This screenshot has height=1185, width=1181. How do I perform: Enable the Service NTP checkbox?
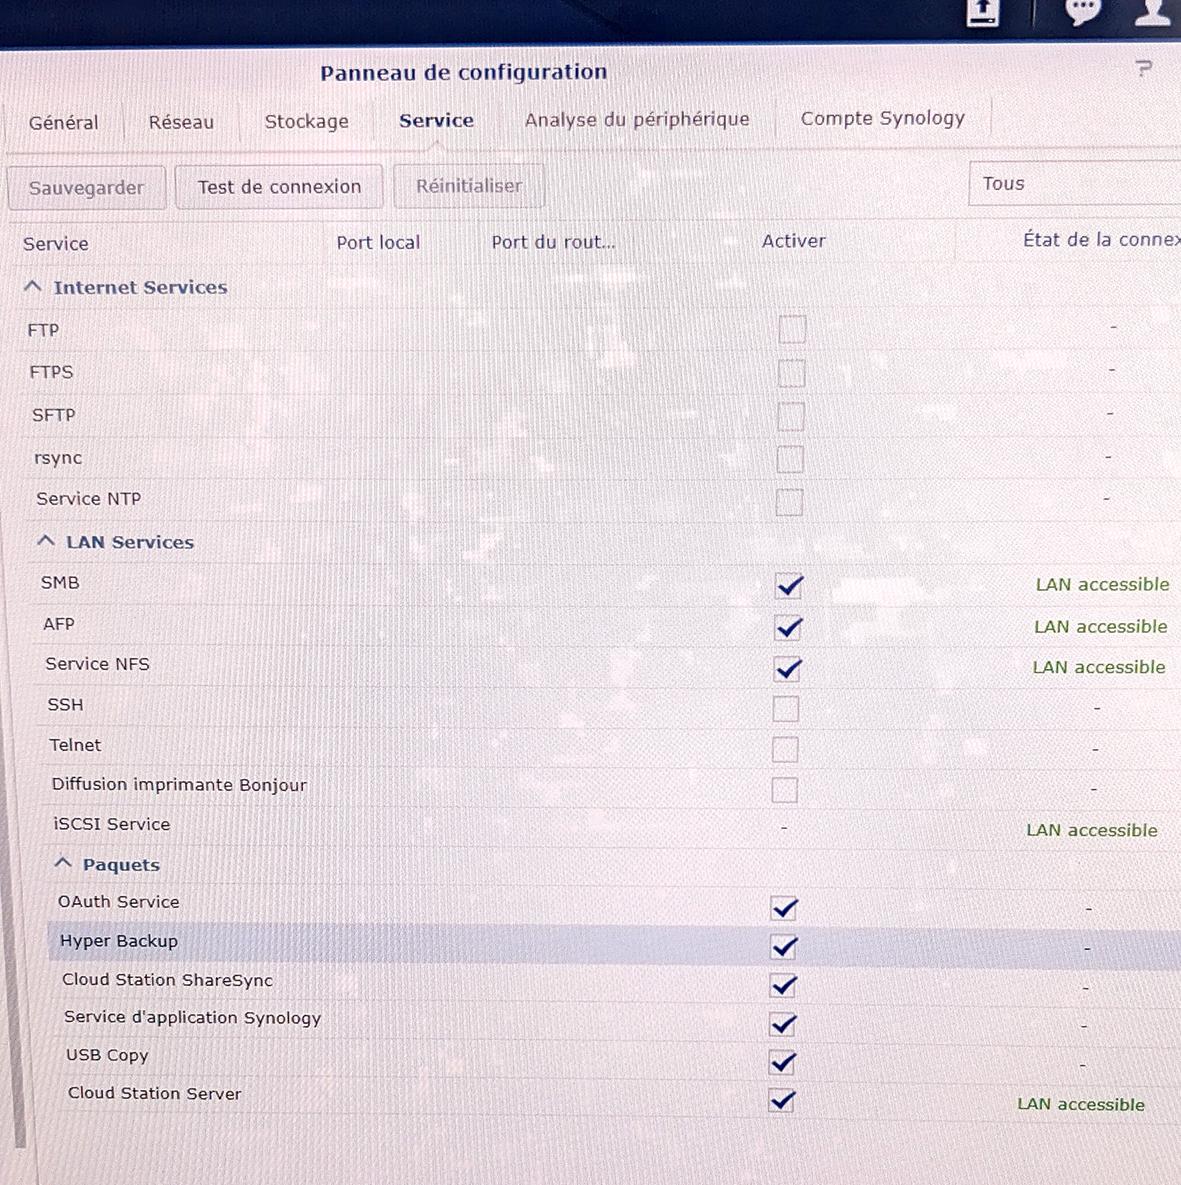(x=789, y=502)
